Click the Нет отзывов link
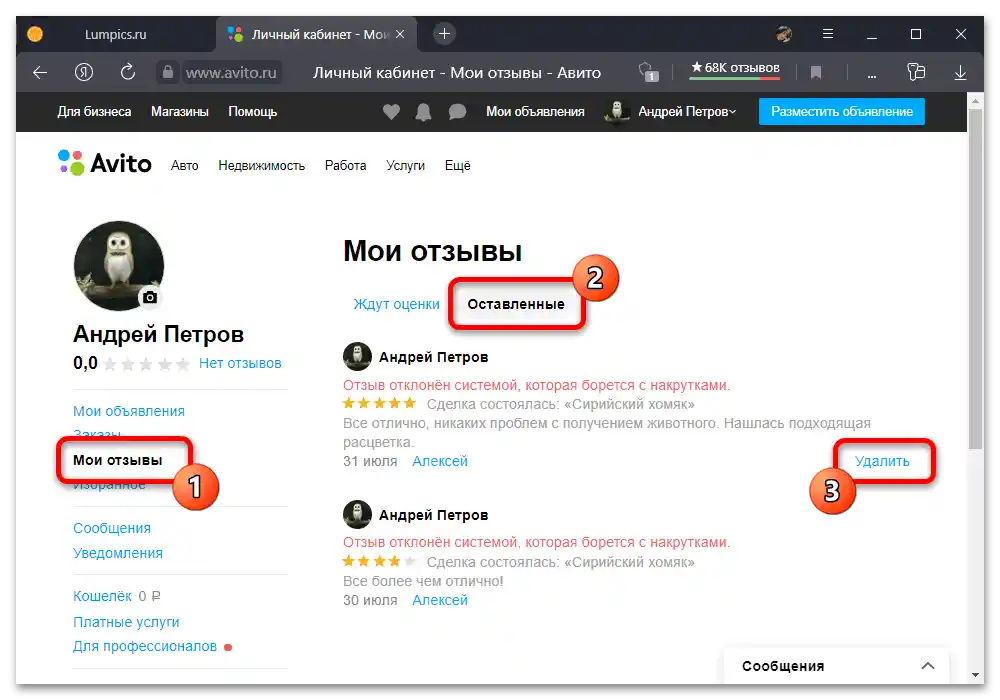The width and height of the screenshot is (1000, 700). (240, 363)
